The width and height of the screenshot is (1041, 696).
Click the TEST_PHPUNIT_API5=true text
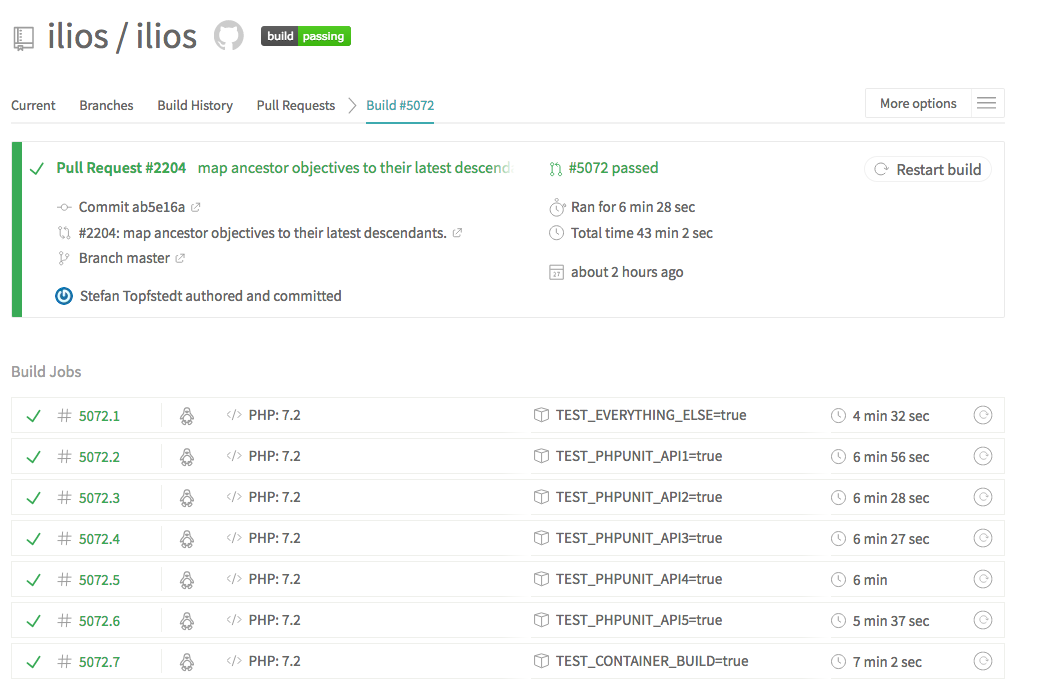point(639,620)
